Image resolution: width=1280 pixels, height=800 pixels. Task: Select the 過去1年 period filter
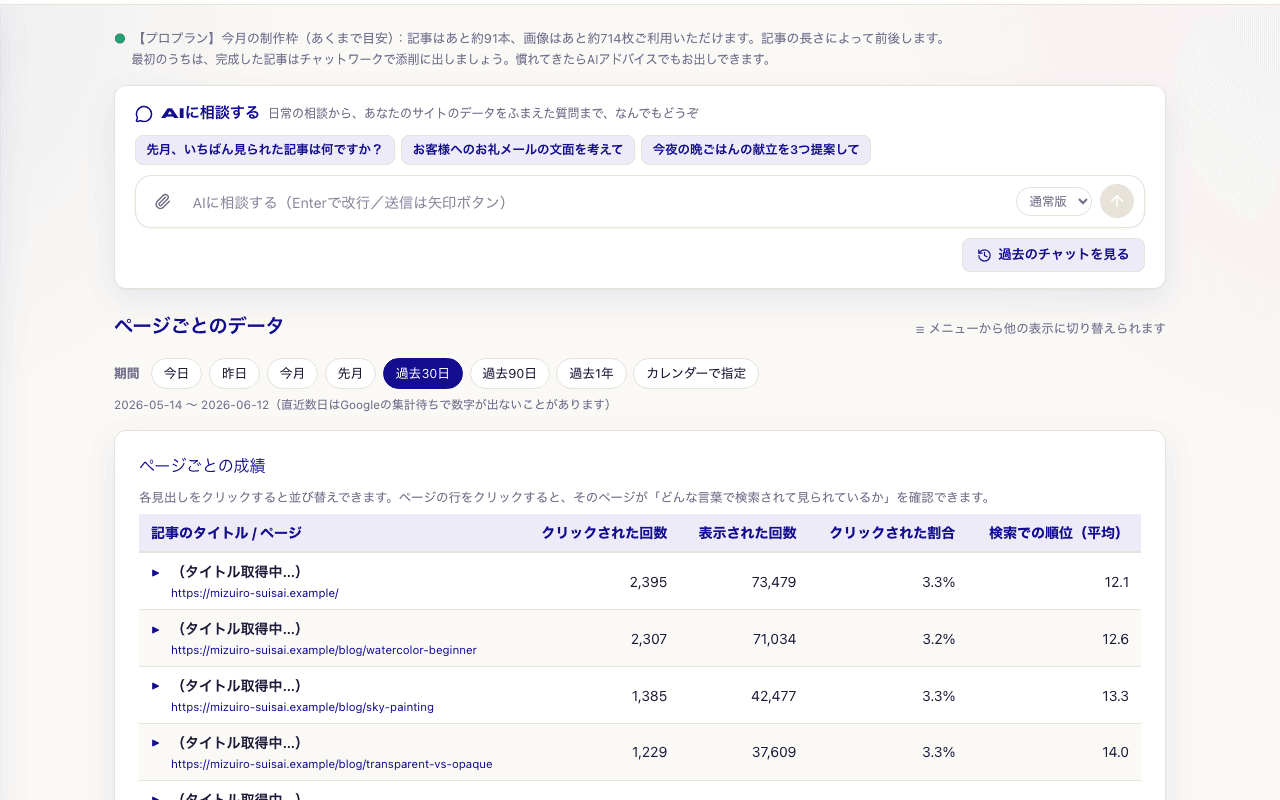pos(591,373)
